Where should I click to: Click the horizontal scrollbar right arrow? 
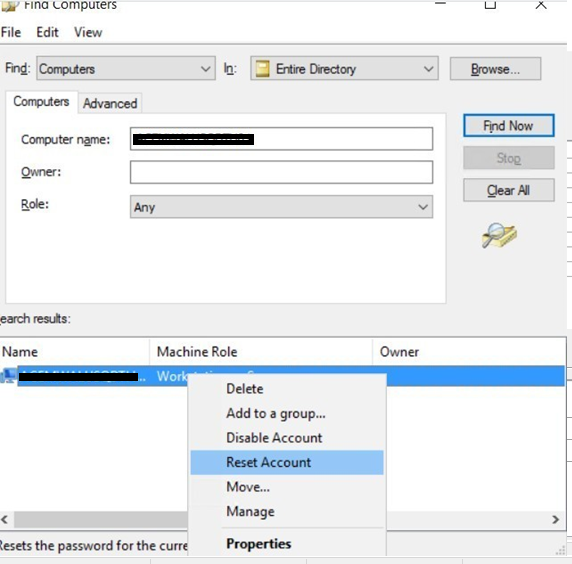point(556,519)
